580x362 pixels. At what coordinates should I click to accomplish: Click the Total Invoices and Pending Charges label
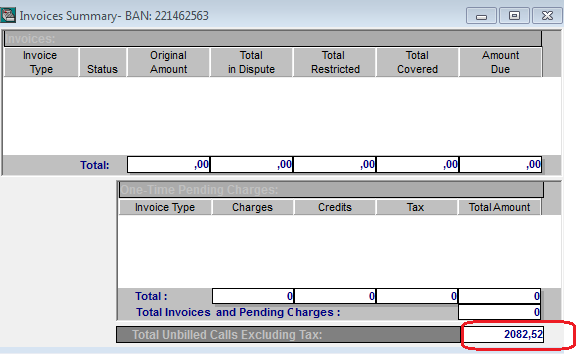[x=238, y=312]
